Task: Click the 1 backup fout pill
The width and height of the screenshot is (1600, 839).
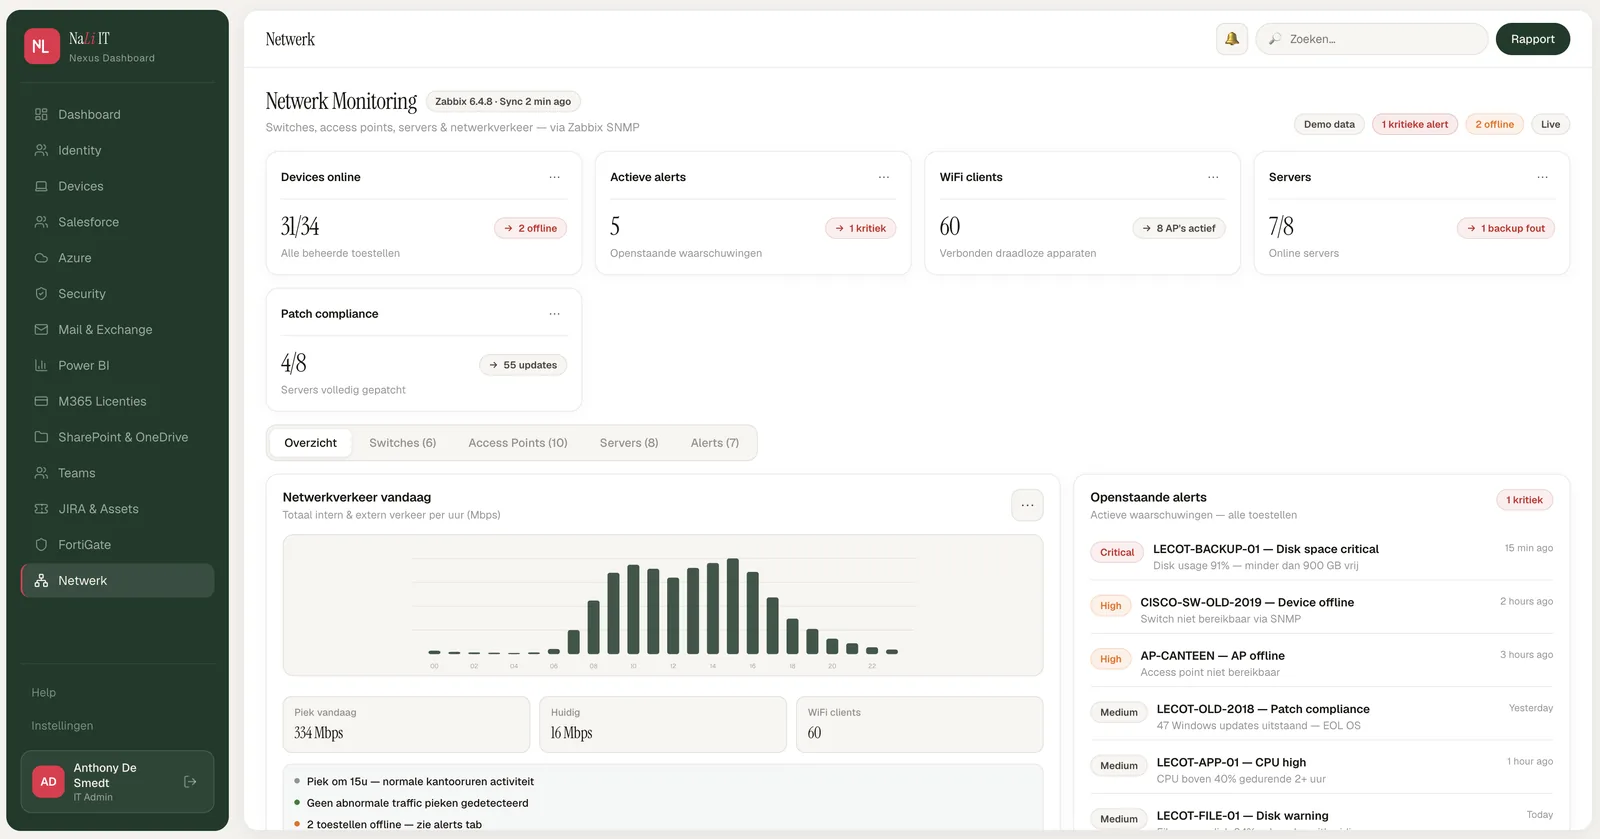Action: [1506, 228]
